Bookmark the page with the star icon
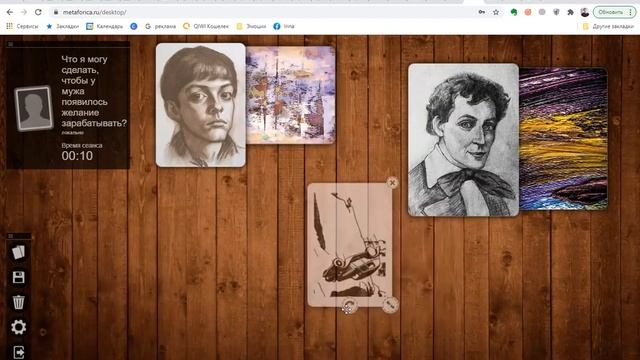 coord(496,12)
